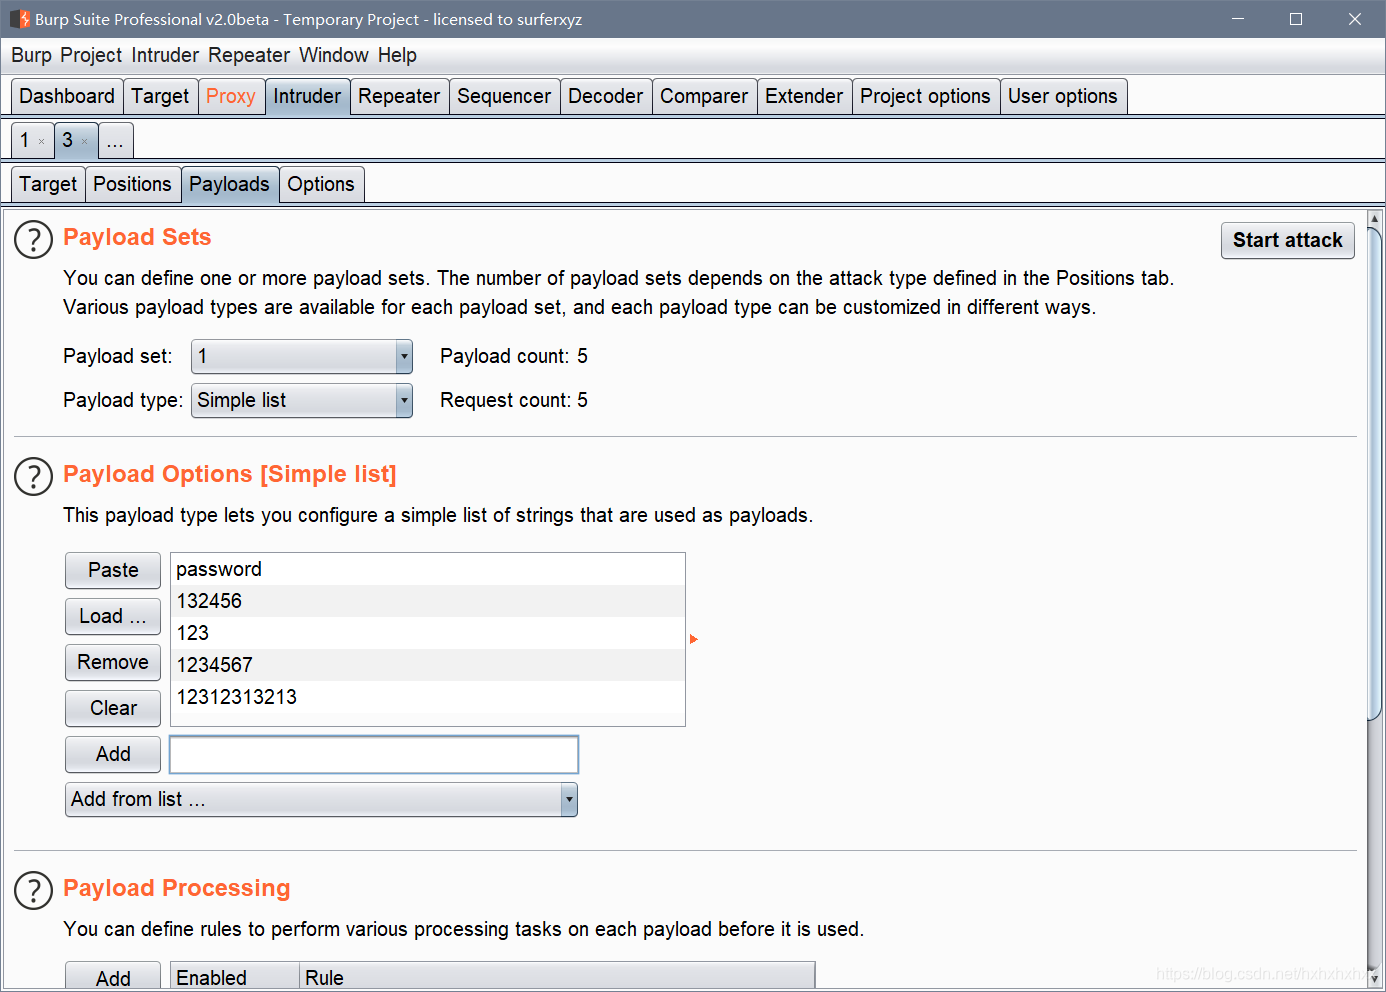Click Add button next to text field
This screenshot has width=1386, height=992.
pos(113,754)
